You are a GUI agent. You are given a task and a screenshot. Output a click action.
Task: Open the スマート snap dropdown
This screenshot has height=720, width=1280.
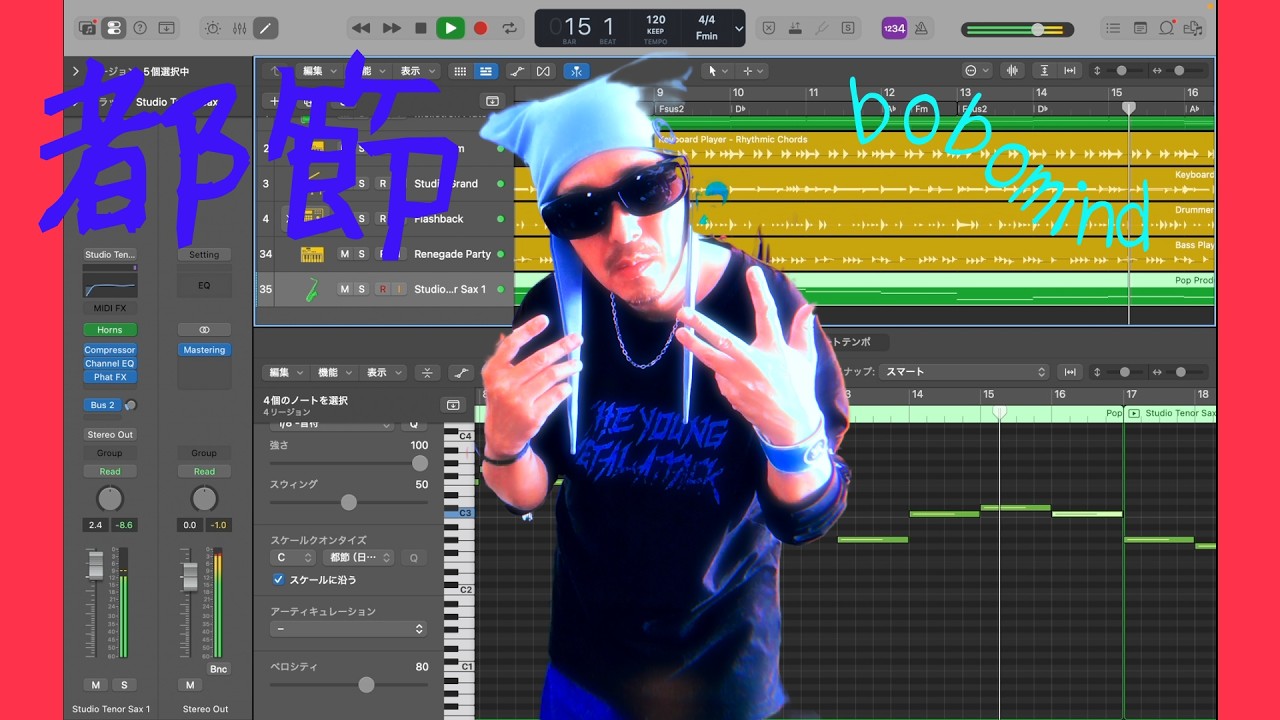(x=964, y=372)
